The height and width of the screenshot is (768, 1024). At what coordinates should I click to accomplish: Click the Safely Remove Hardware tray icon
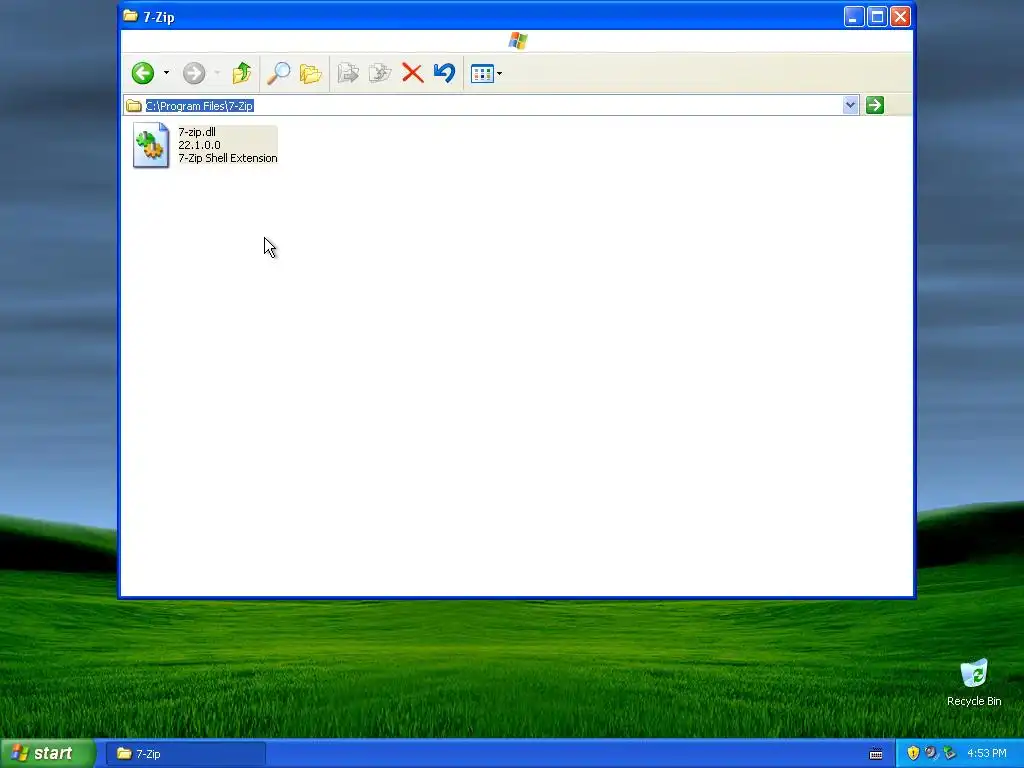[949, 753]
